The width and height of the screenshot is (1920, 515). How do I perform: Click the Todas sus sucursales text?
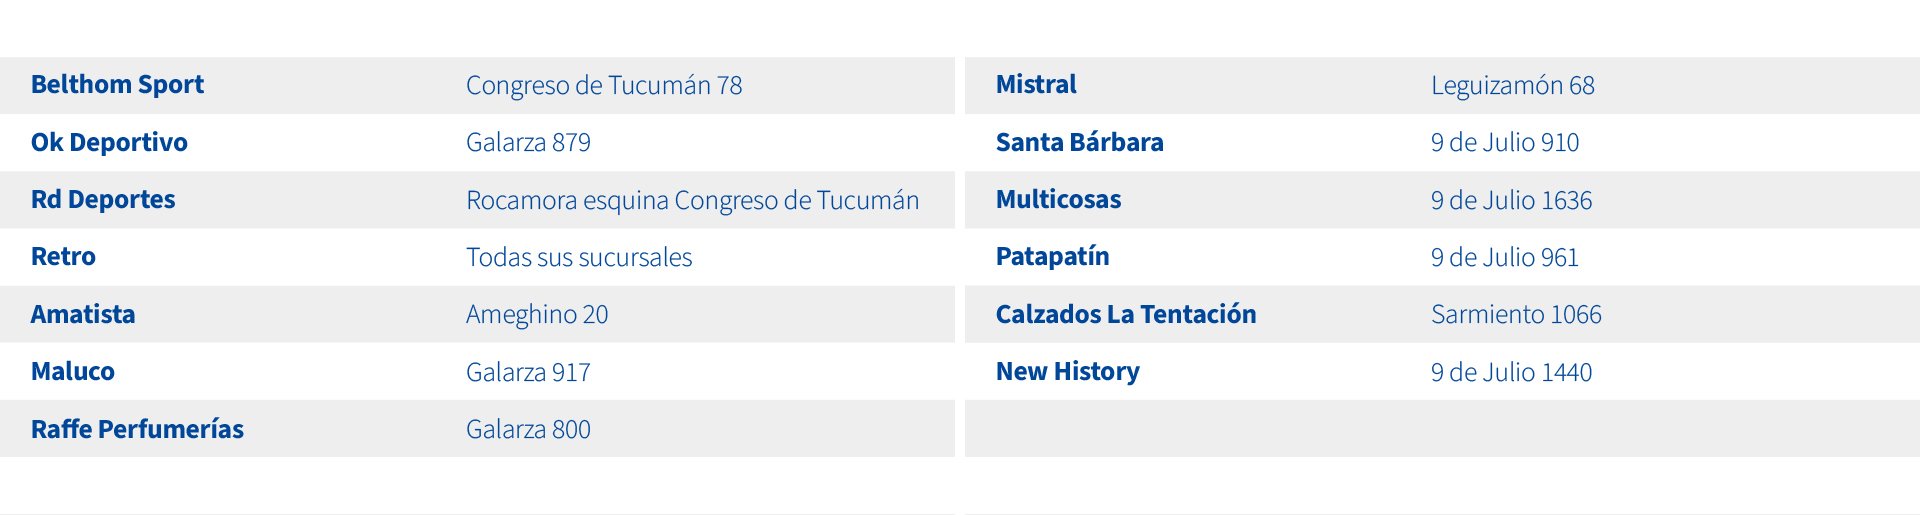pos(579,257)
